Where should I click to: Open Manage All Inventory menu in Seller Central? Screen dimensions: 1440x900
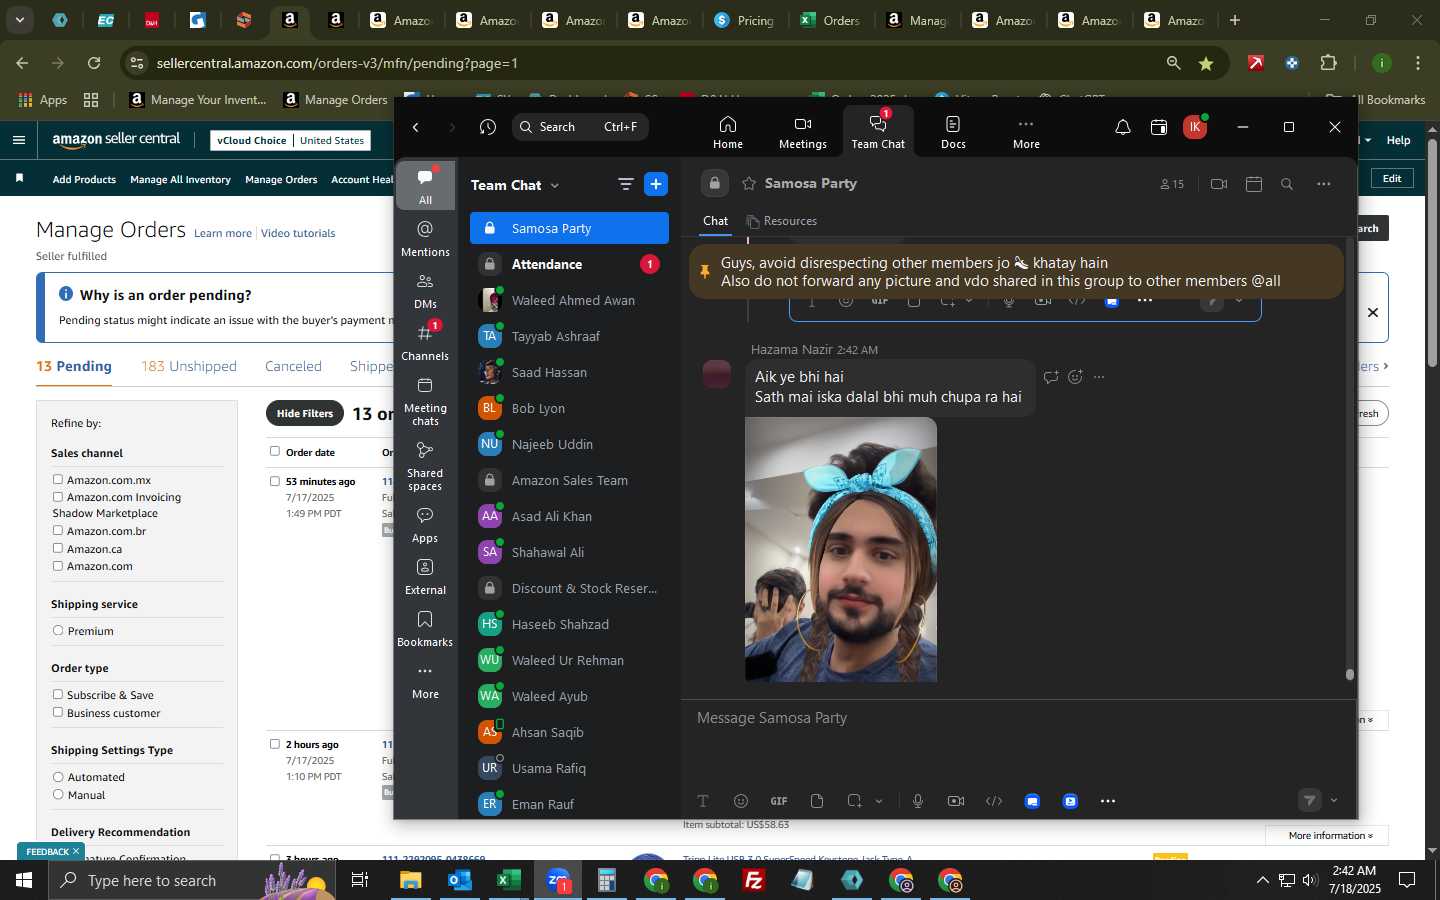180,179
